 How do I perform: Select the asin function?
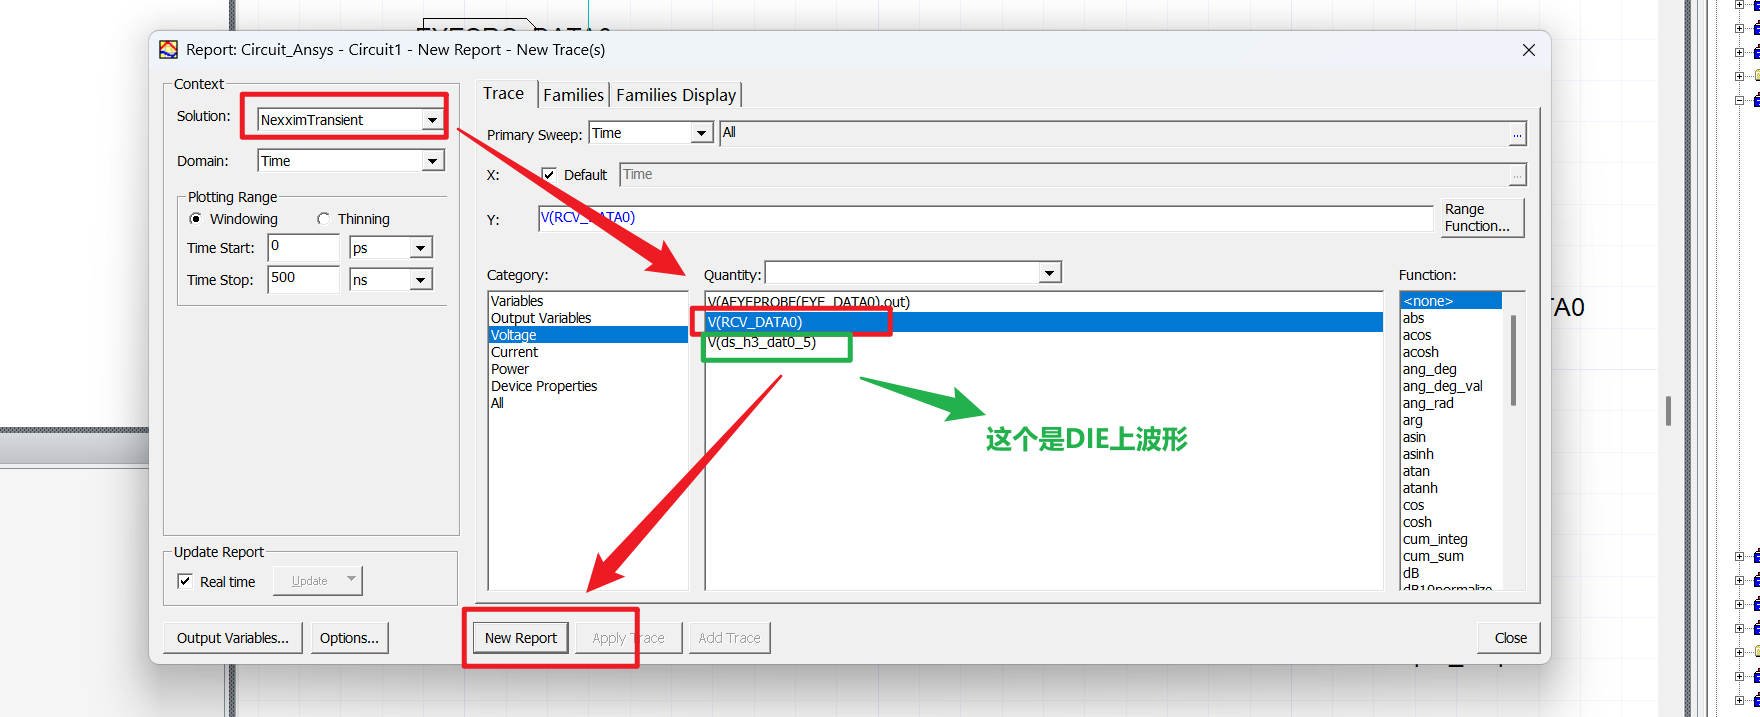tap(1450, 437)
